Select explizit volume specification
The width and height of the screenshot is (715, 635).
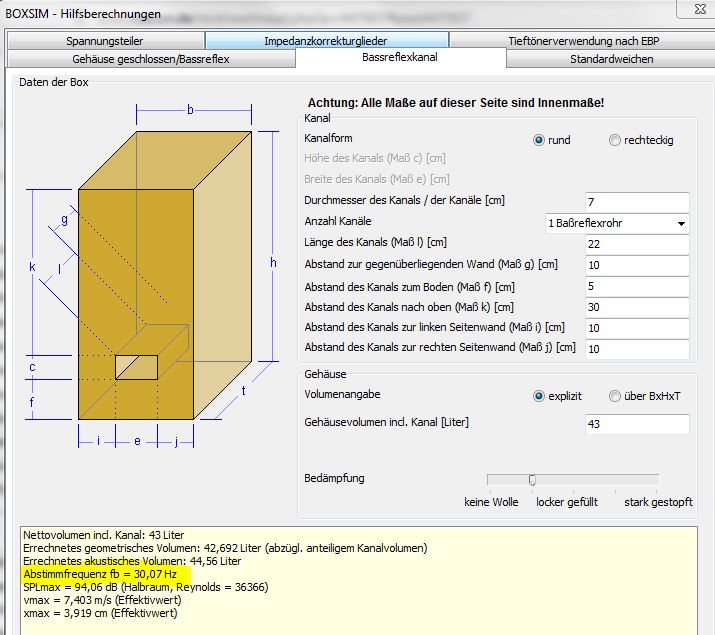pos(540,396)
